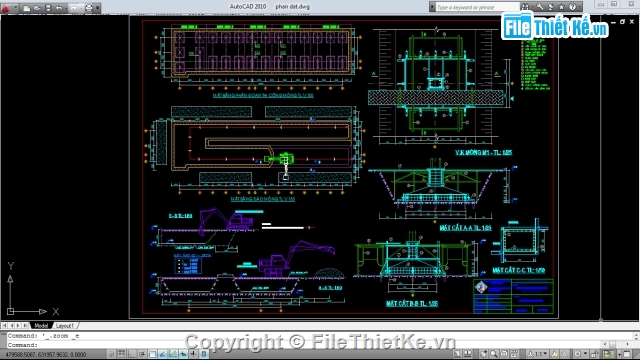Select the Model tab

click(x=41, y=326)
